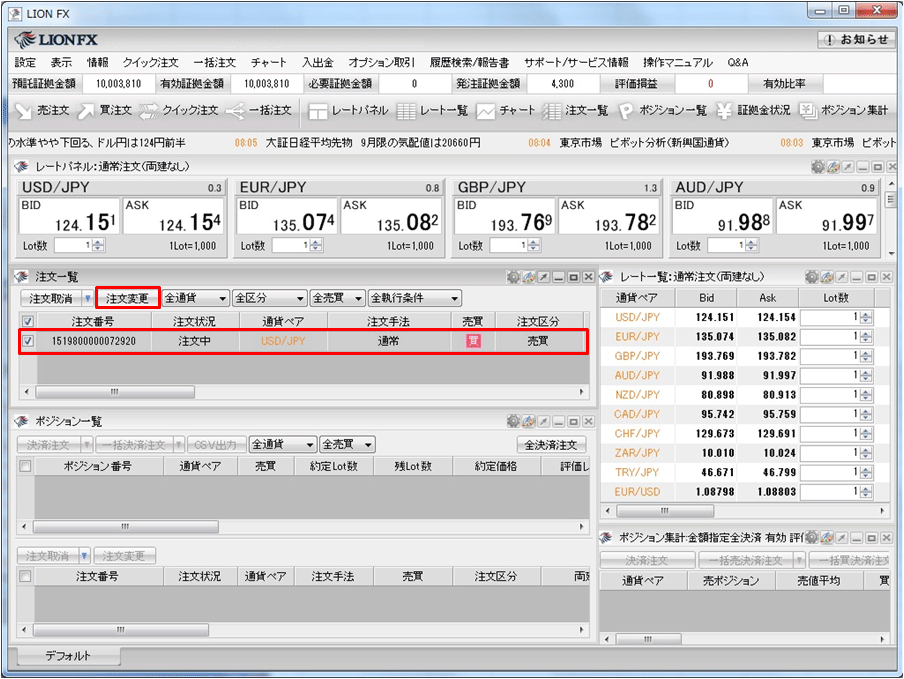
Task: Launch 一括注文 from the icon toolbar
Action: click(258, 110)
